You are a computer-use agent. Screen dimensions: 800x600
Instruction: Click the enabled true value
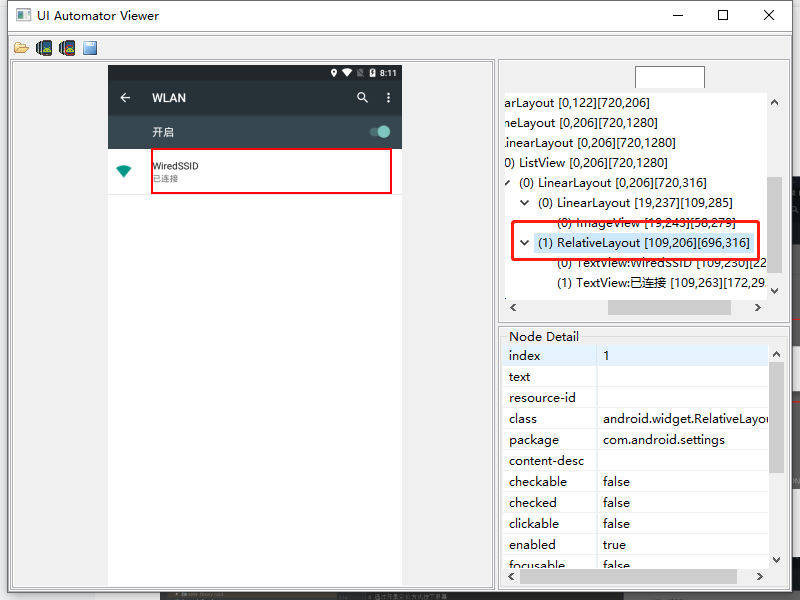click(614, 545)
